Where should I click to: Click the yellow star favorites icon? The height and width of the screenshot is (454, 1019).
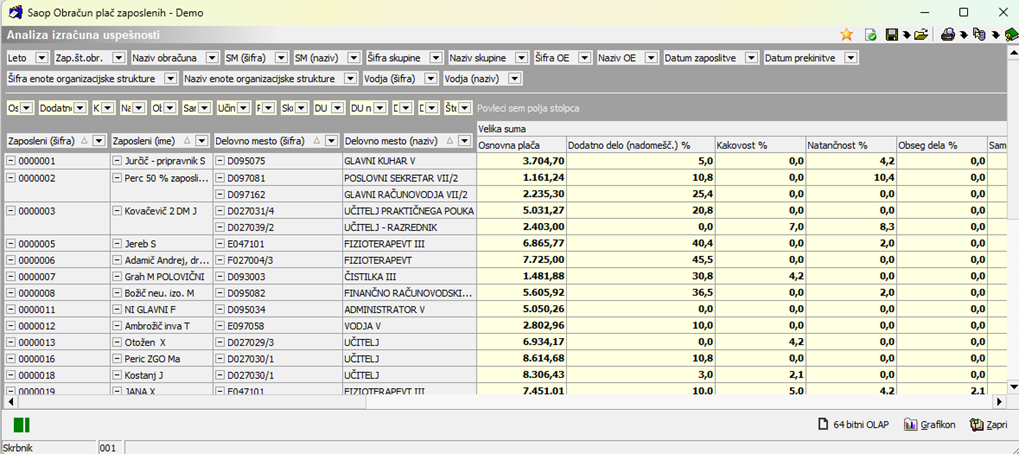click(x=847, y=35)
